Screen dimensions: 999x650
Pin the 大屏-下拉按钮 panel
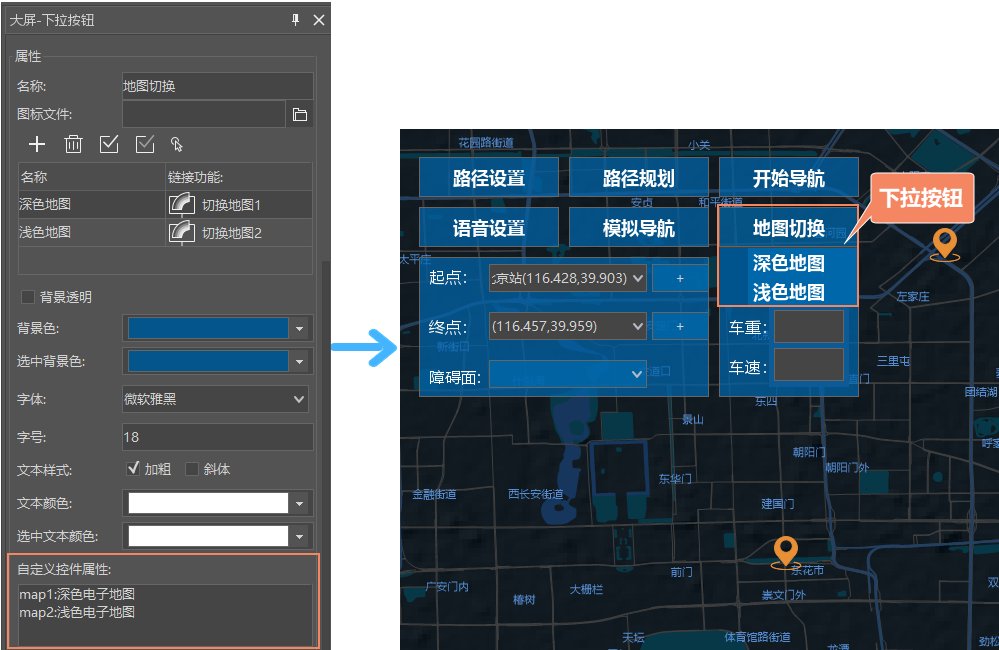click(x=296, y=20)
